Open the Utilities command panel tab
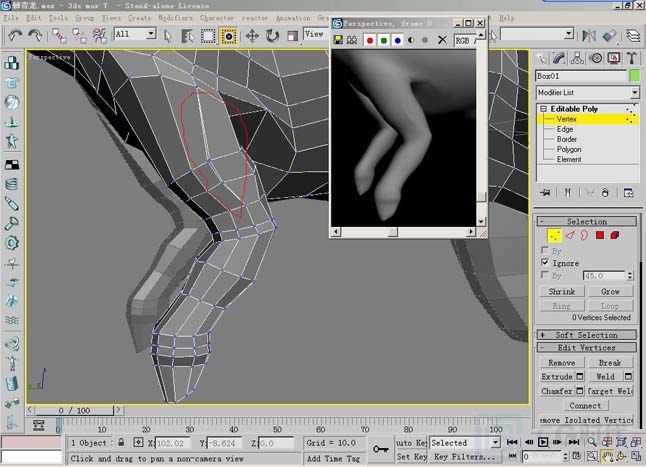The image size is (646, 467). [632, 58]
